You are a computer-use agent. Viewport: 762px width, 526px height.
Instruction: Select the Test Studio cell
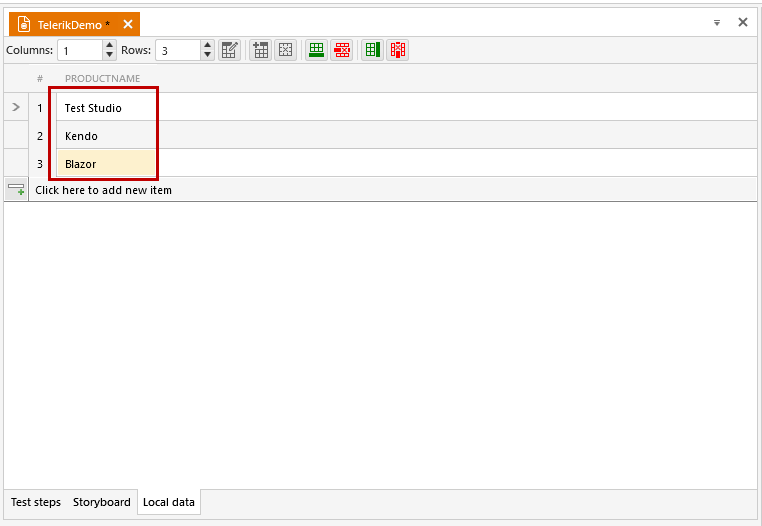pos(106,107)
